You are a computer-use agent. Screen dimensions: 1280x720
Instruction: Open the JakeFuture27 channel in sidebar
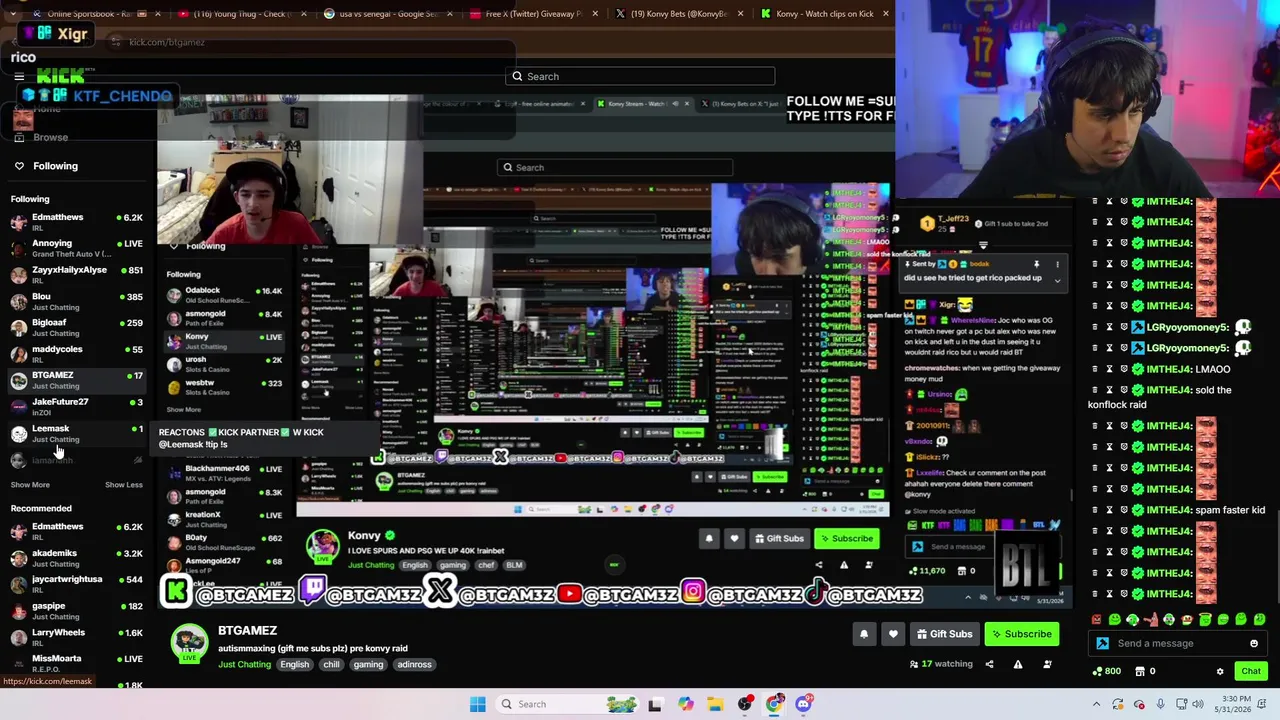(x=77, y=406)
